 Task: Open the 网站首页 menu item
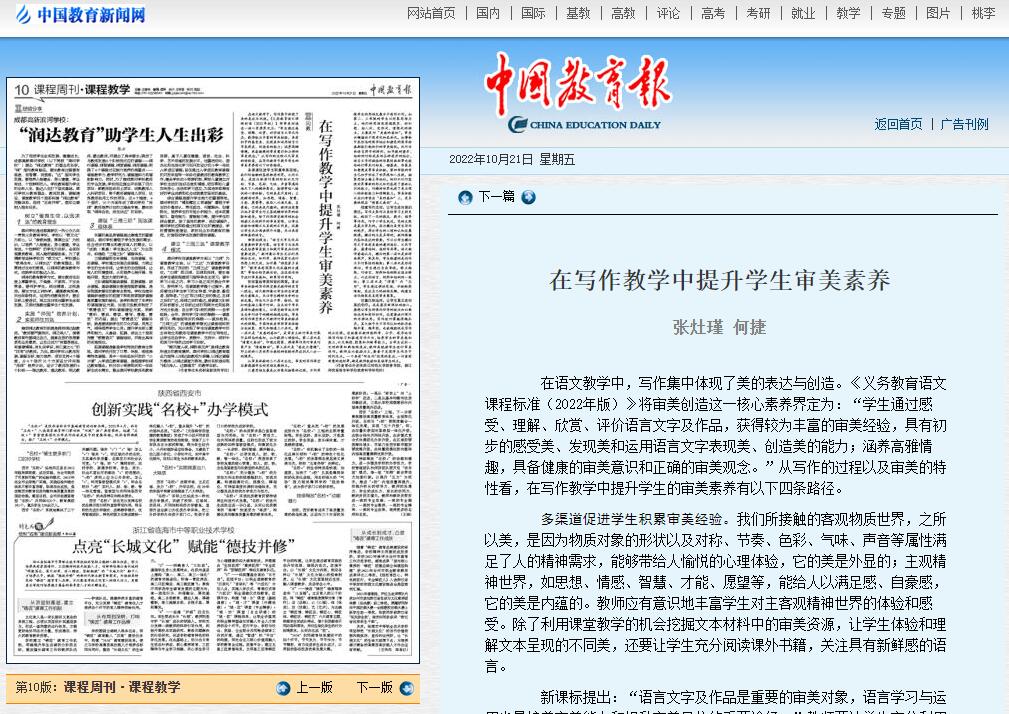click(431, 13)
